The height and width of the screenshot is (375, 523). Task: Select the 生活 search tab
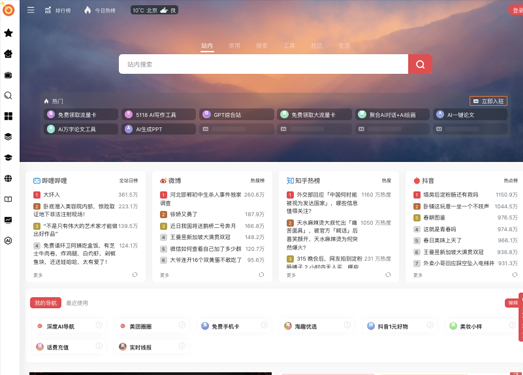[344, 46]
